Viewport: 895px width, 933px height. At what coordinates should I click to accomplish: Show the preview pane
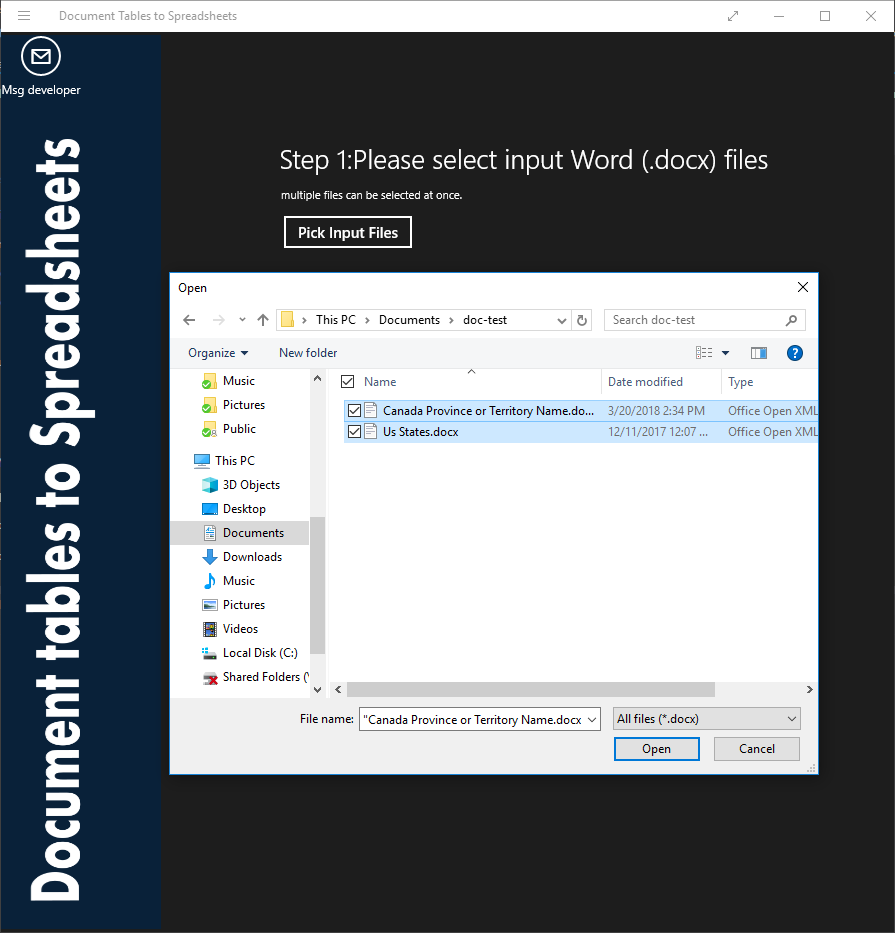(x=758, y=352)
